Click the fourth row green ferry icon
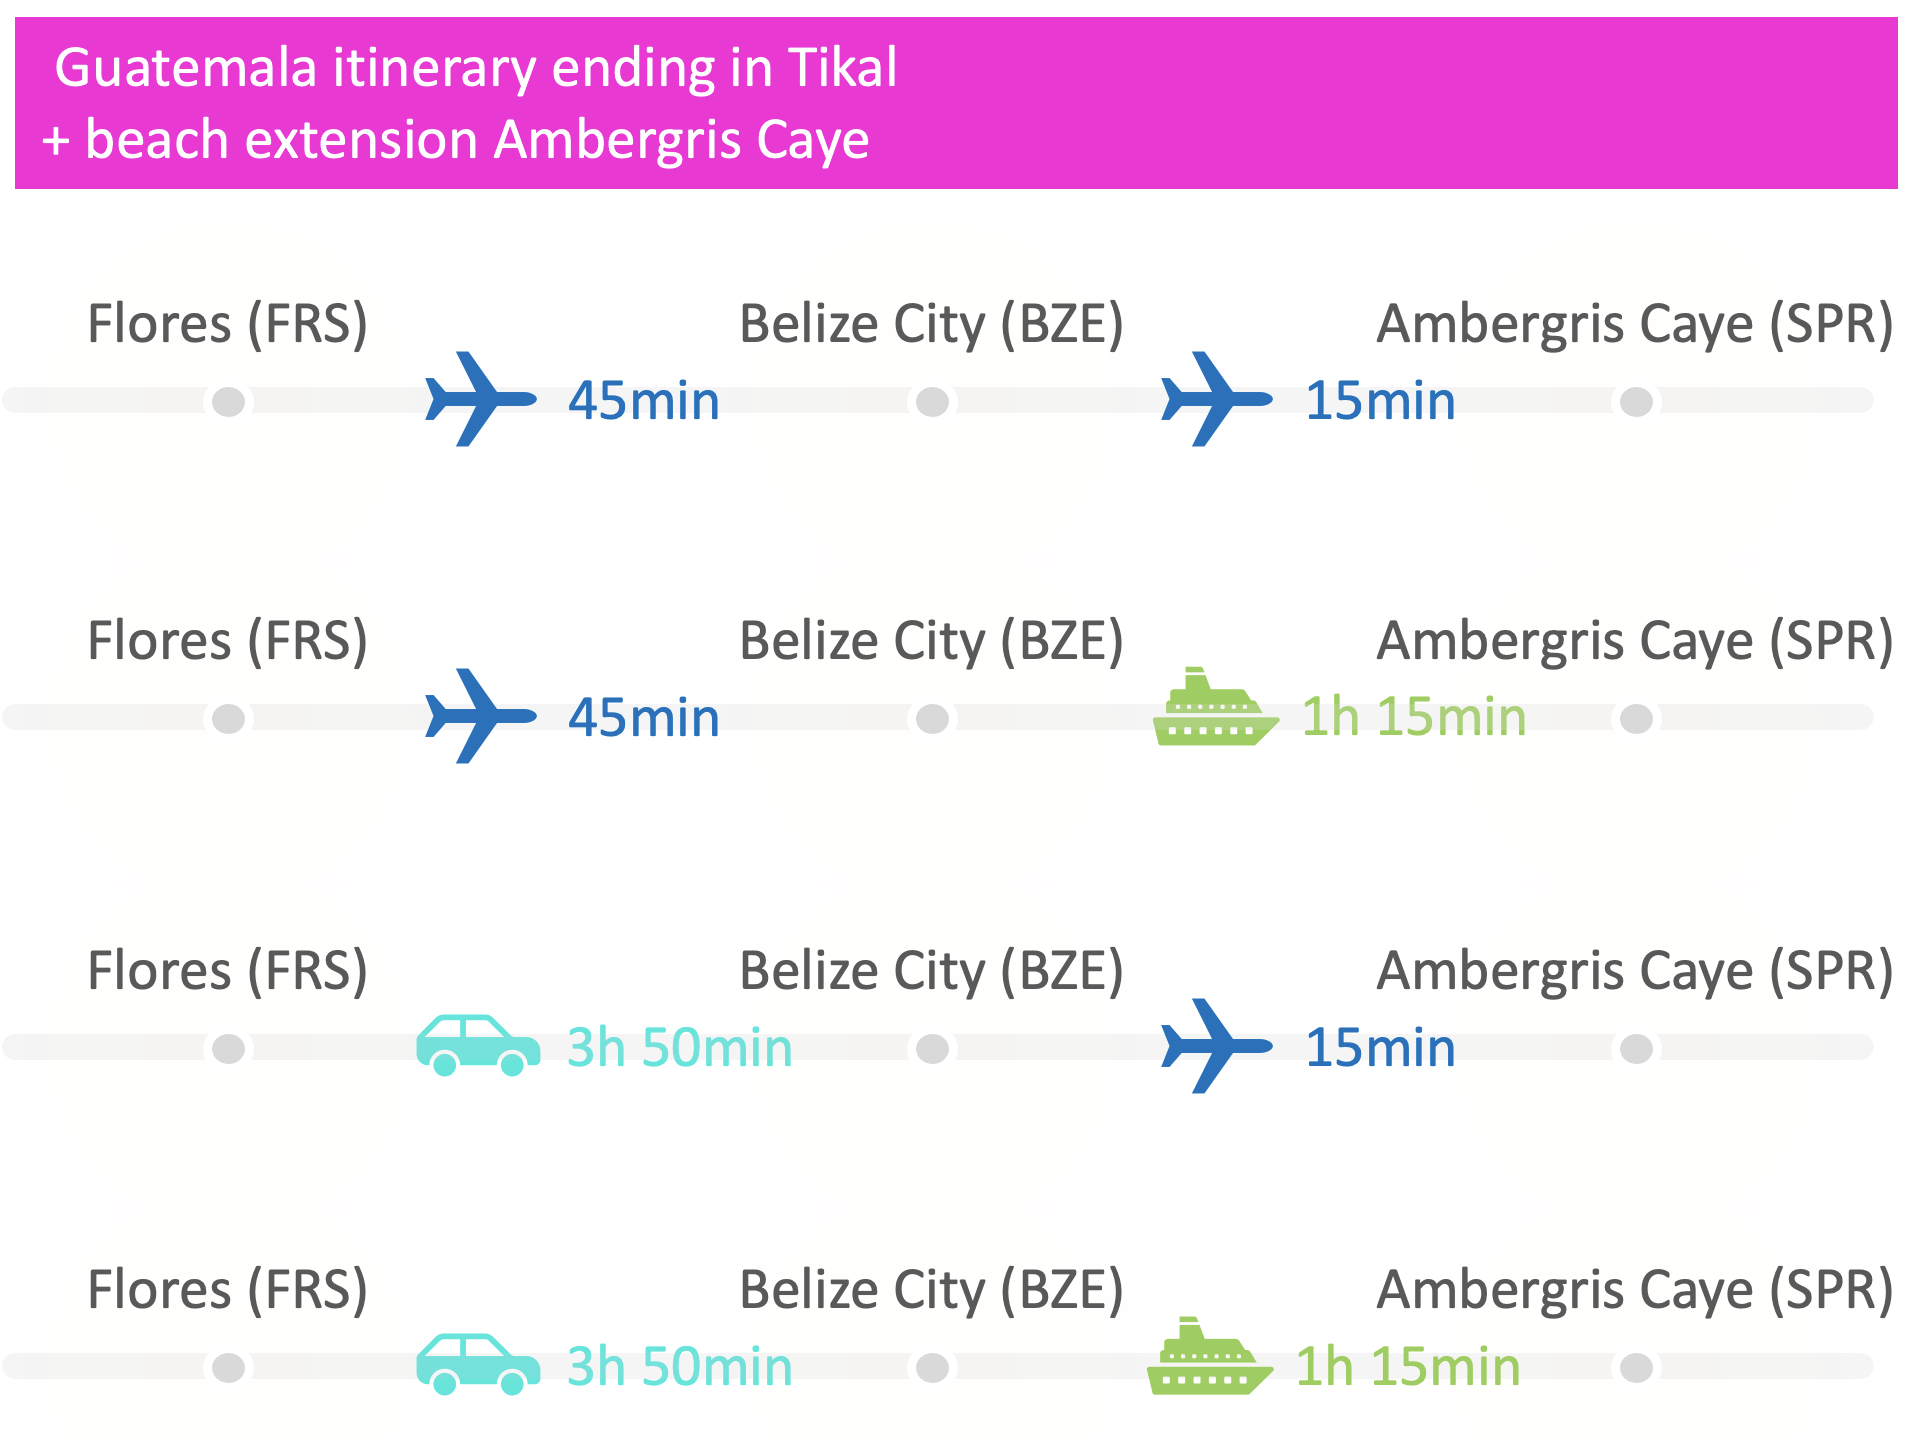Screen dimensions: 1912x1438 1210,1356
